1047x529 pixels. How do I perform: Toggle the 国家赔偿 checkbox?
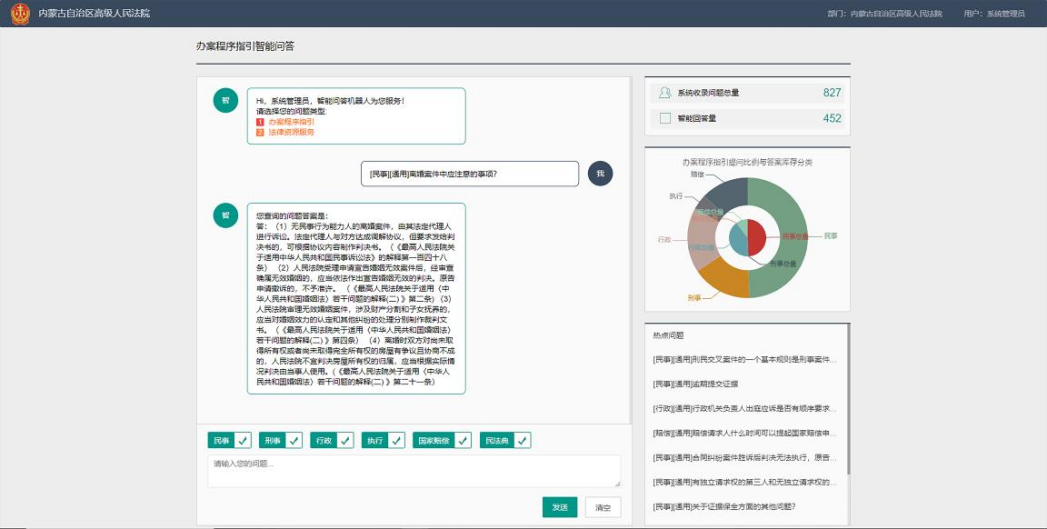tap(462, 440)
